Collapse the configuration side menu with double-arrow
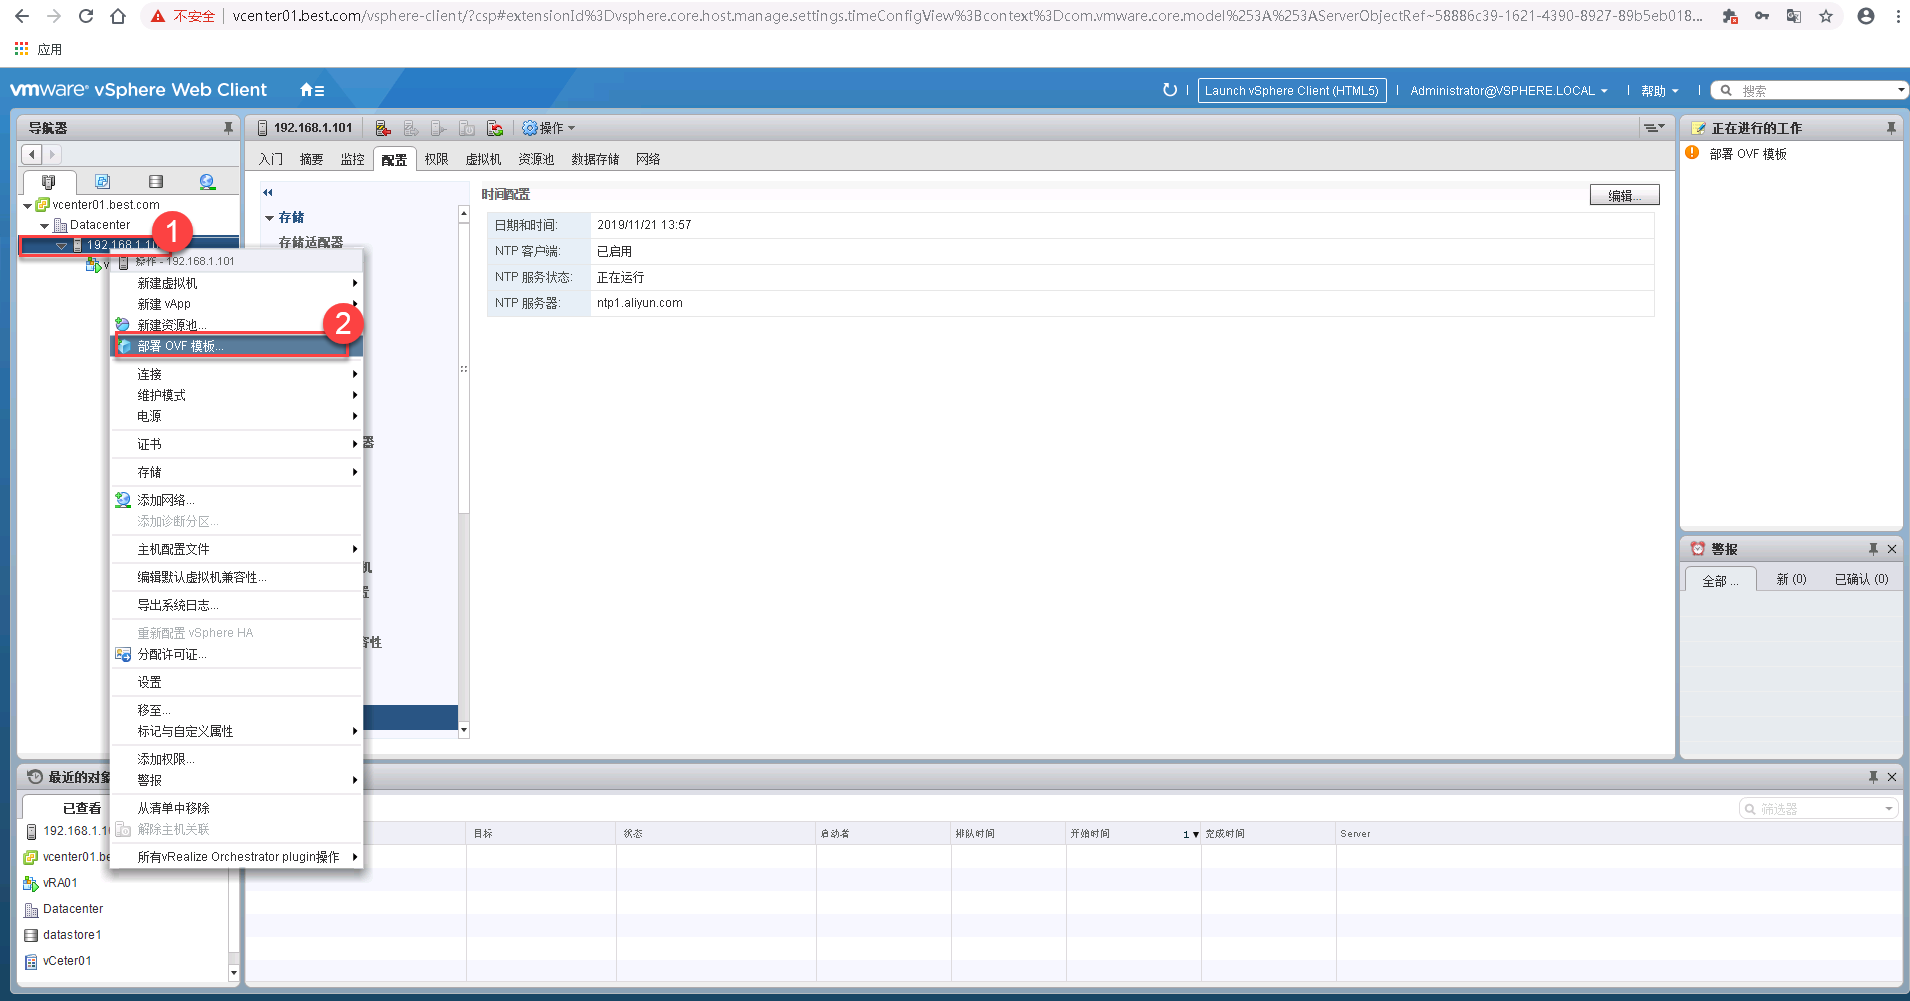Image resolution: width=1910 pixels, height=1001 pixels. tap(267, 192)
